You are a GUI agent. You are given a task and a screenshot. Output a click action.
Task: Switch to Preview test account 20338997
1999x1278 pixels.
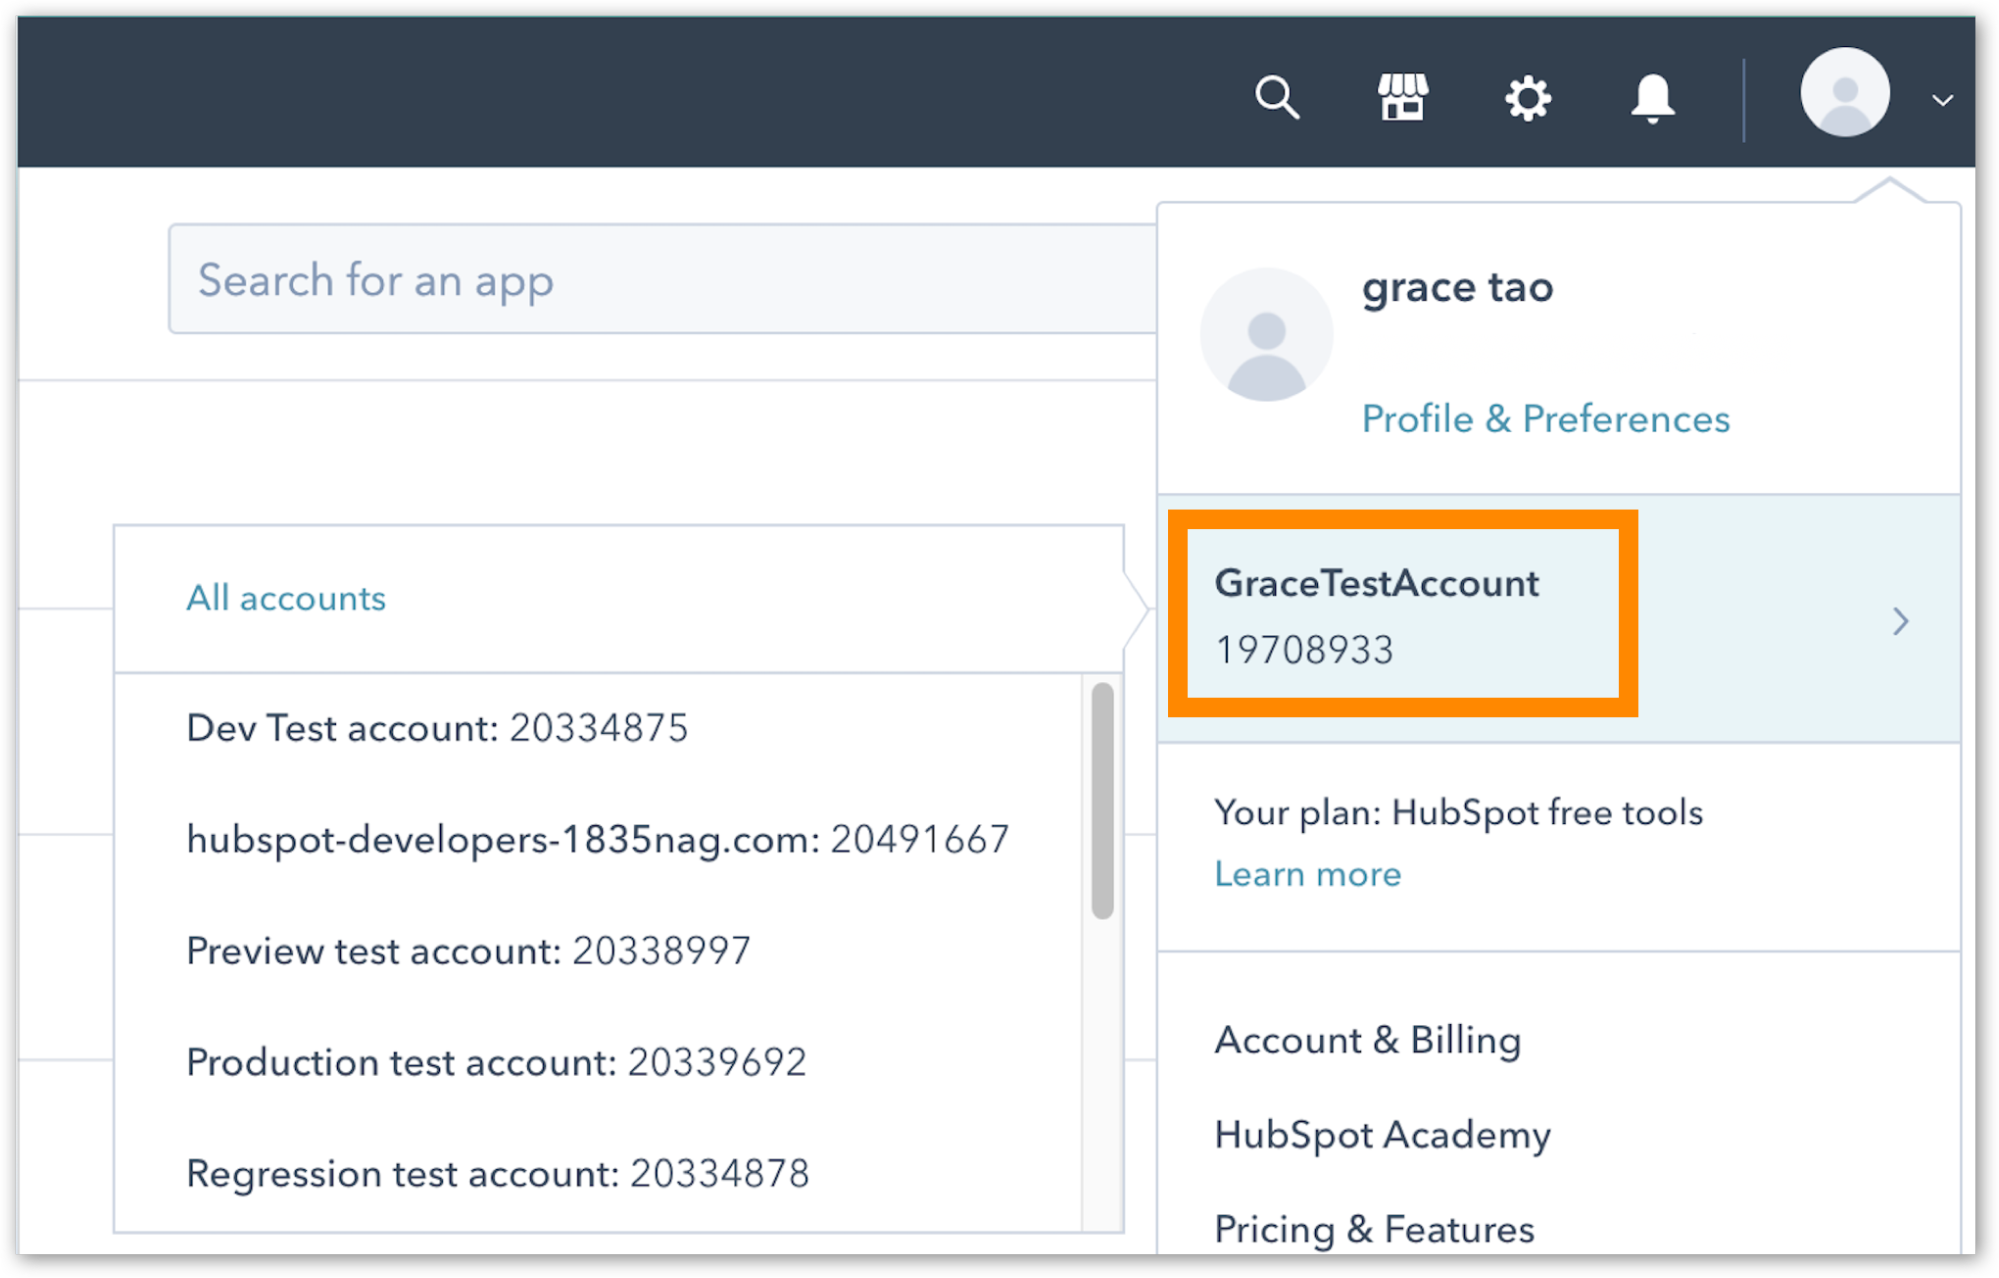pyautogui.click(x=468, y=951)
